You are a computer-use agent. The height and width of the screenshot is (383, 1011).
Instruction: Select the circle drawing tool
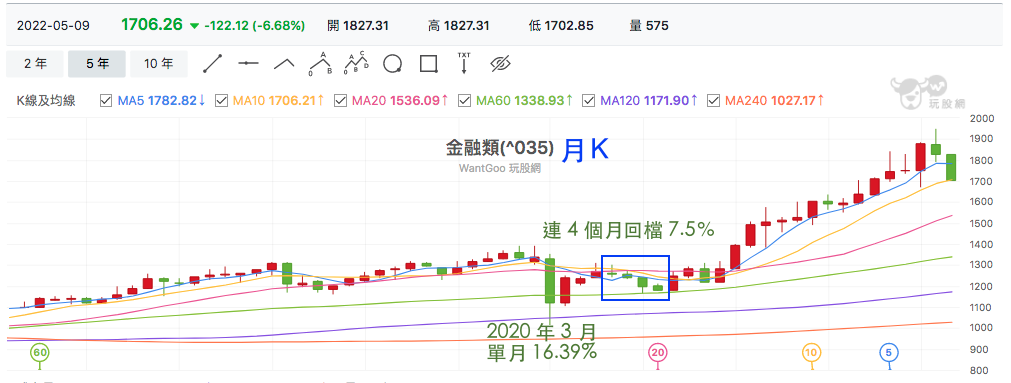pos(393,64)
